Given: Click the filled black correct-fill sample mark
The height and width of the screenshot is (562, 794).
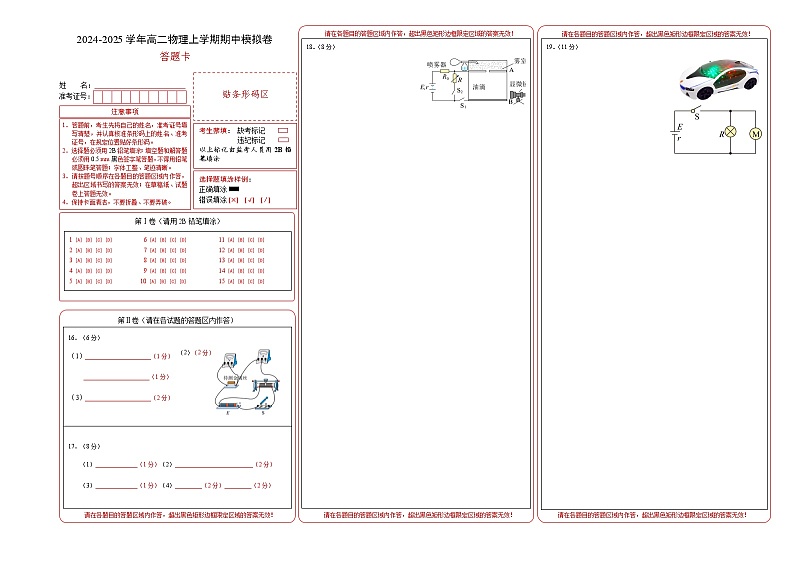Looking at the screenshot, I should (234, 188).
